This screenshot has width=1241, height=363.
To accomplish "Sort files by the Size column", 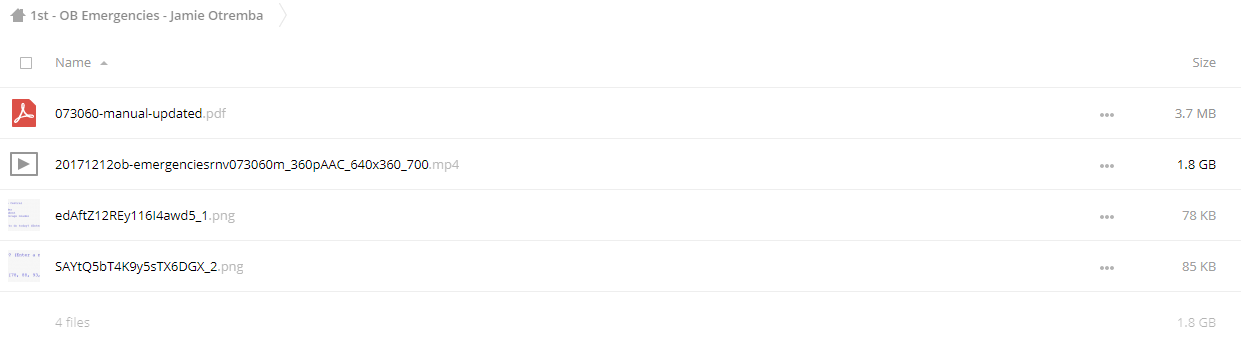I will click(1204, 62).
